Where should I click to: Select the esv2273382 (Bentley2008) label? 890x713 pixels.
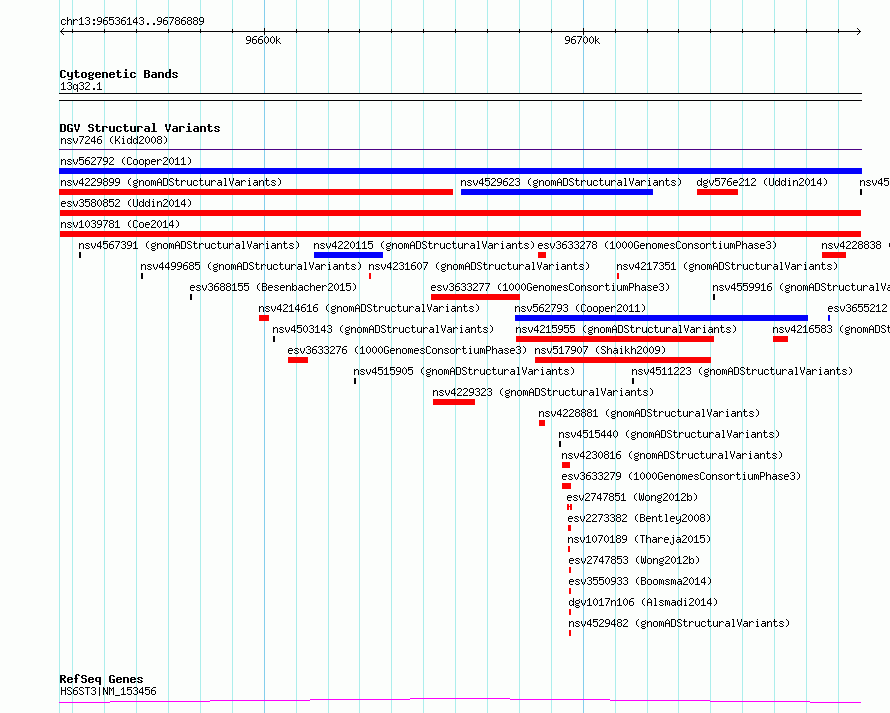pyautogui.click(x=639, y=518)
